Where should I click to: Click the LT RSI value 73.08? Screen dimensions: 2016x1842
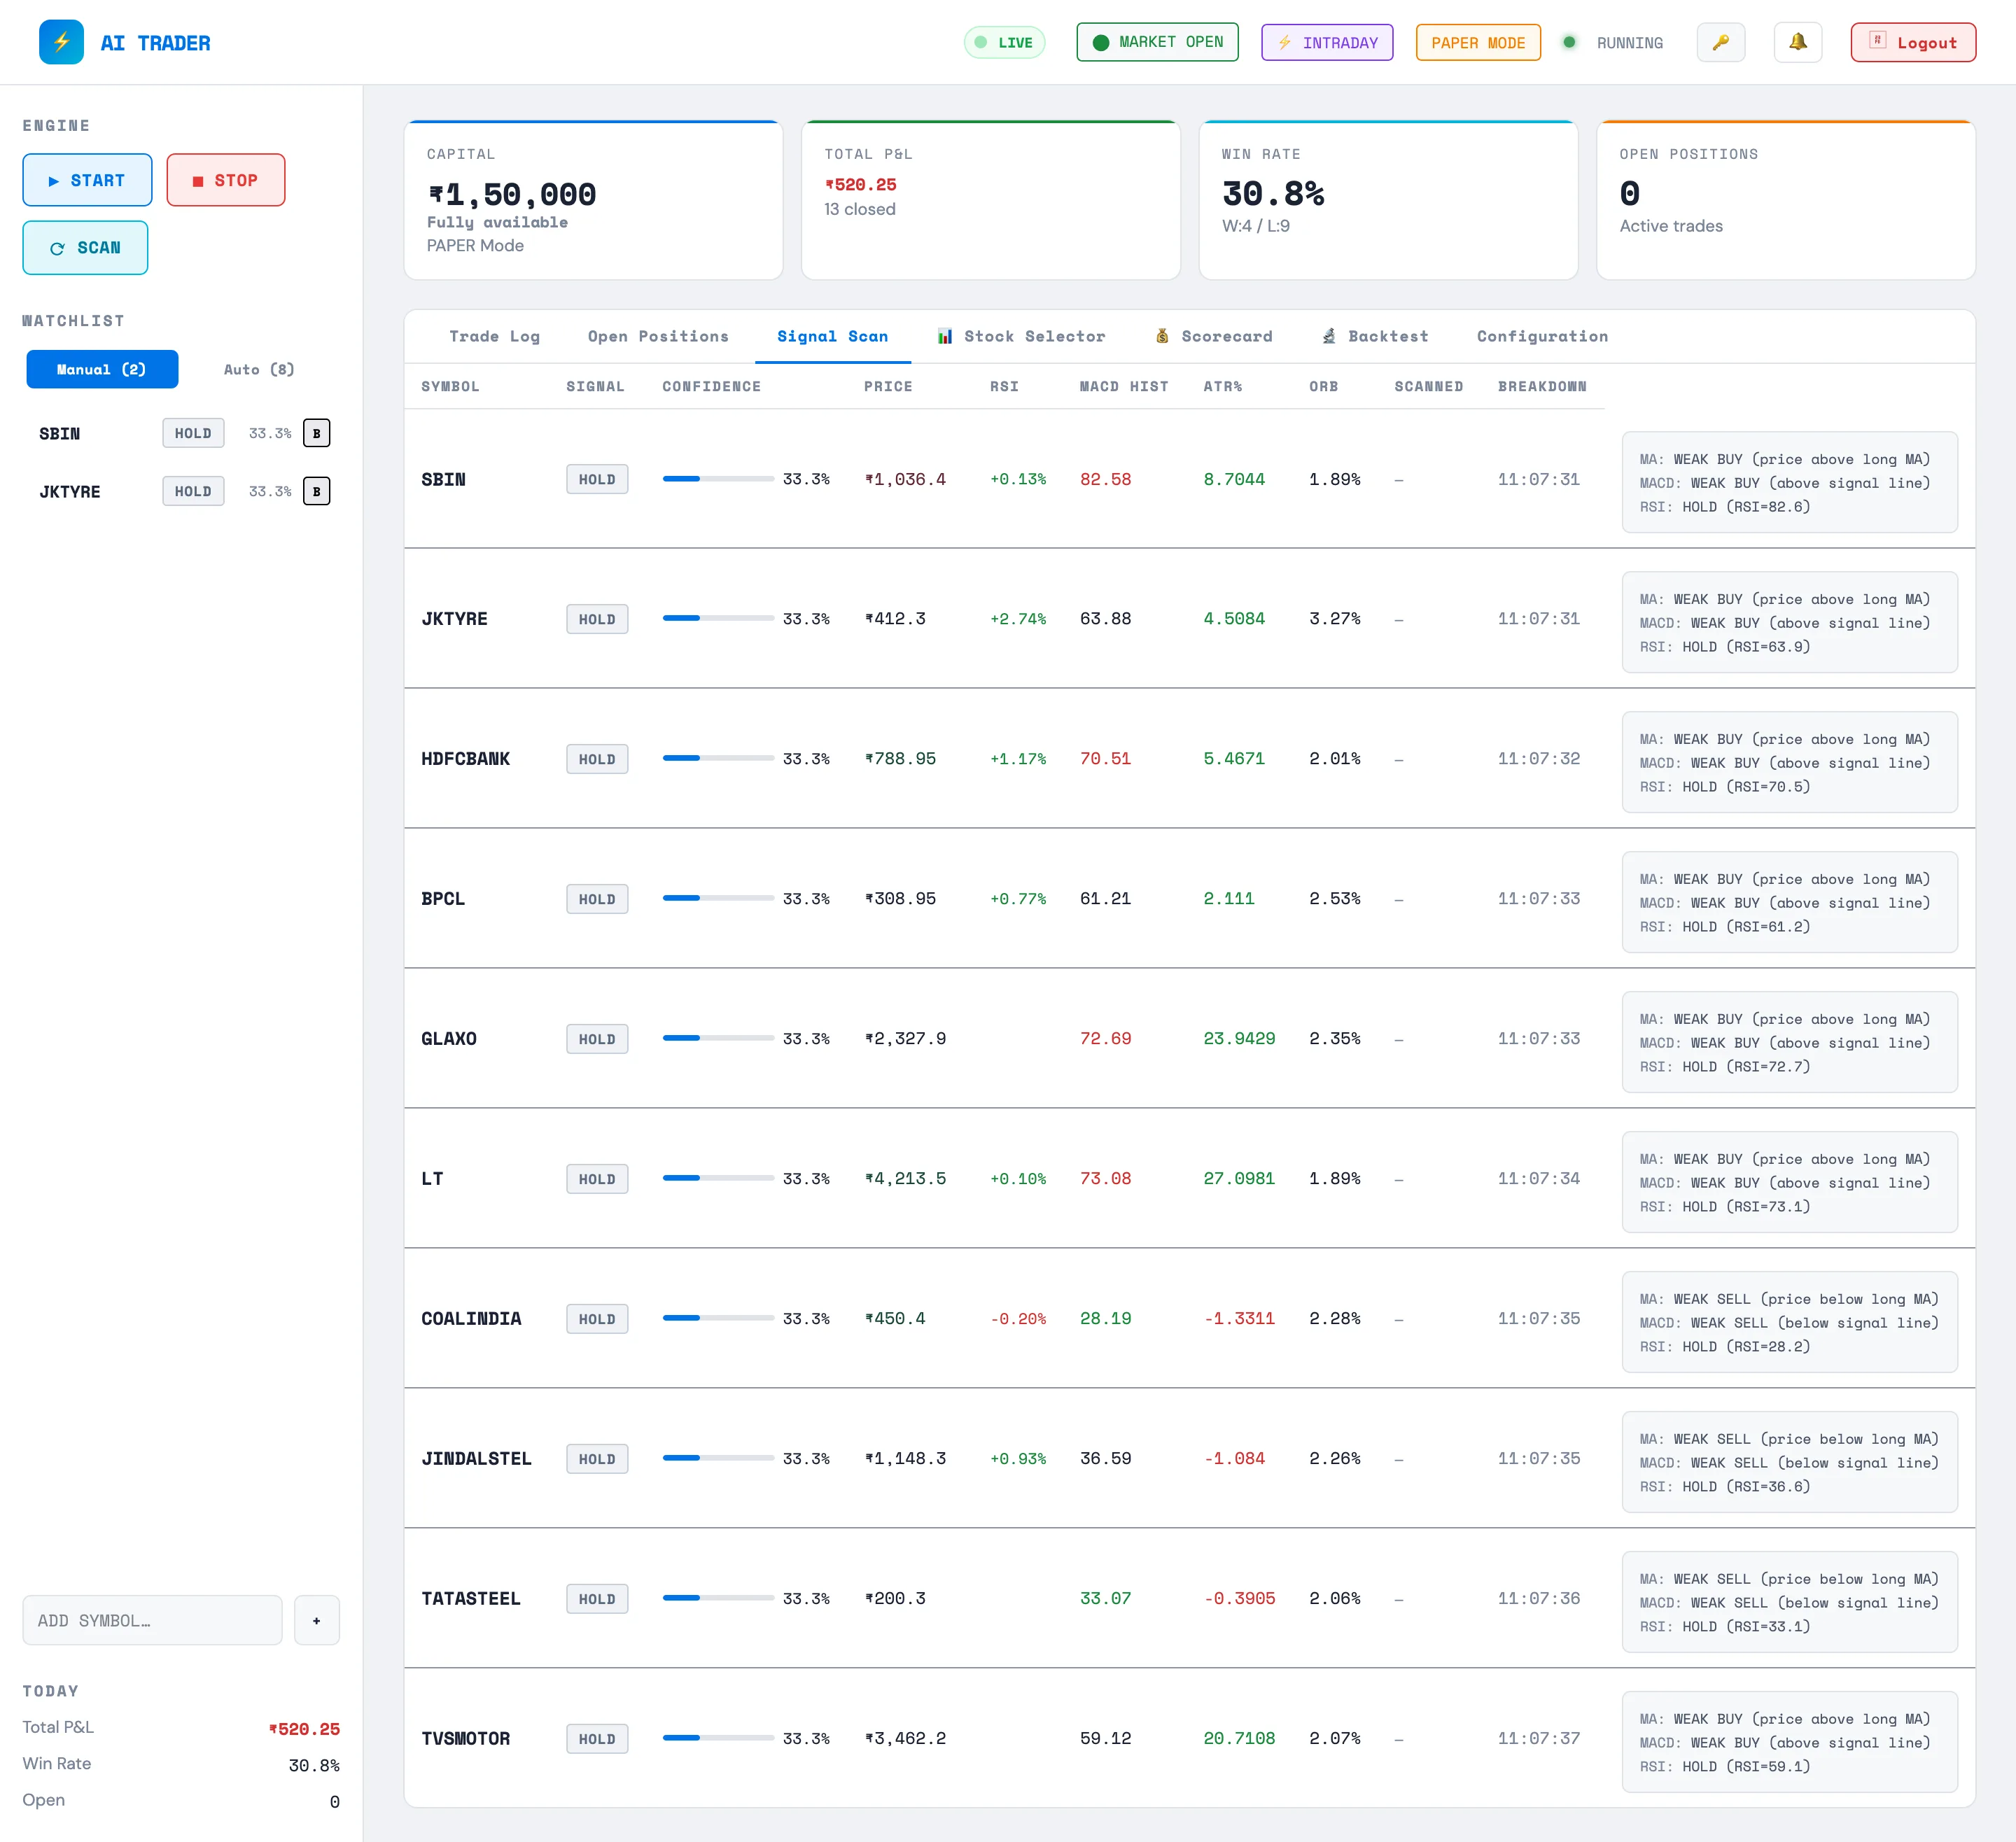point(1105,1178)
